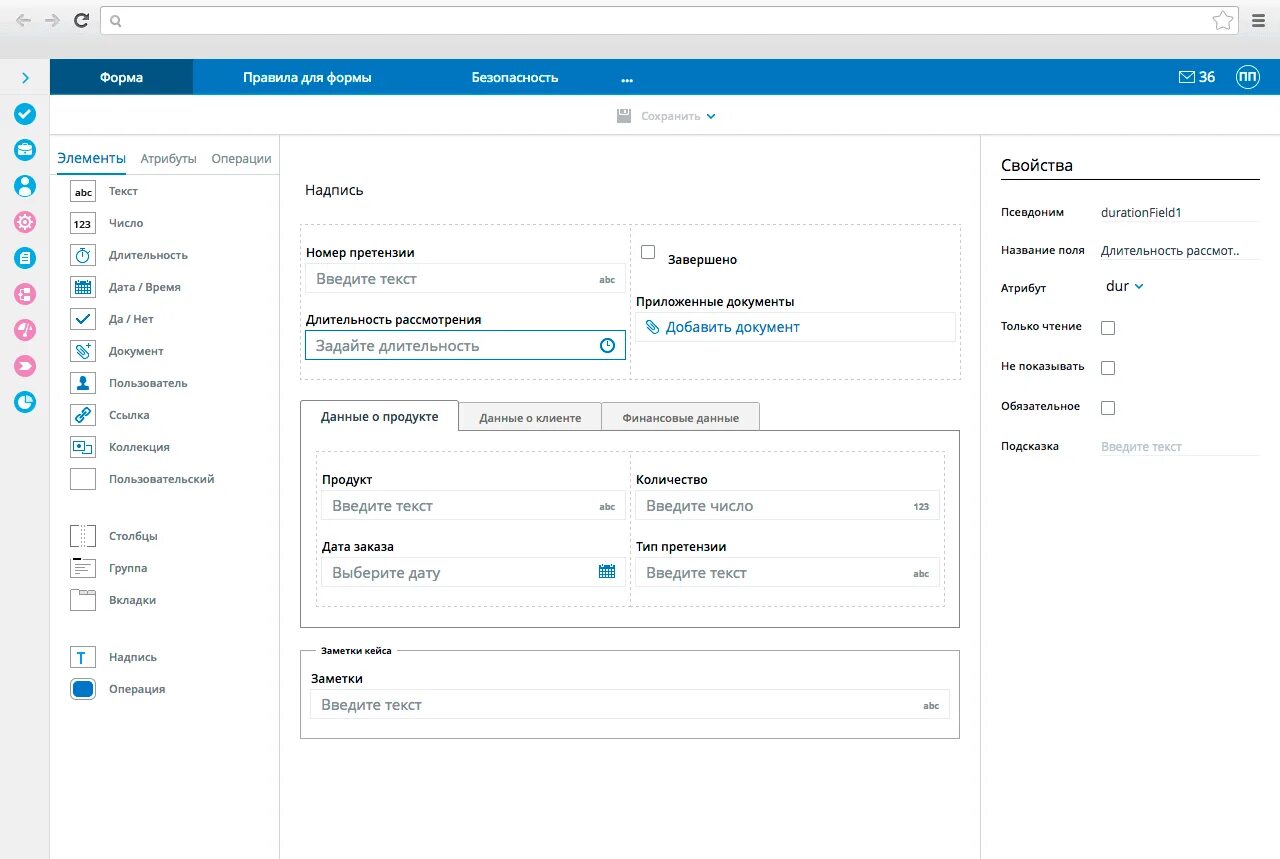Click the browser address bar
Viewport: 1280px width, 859px height.
click(x=669, y=20)
